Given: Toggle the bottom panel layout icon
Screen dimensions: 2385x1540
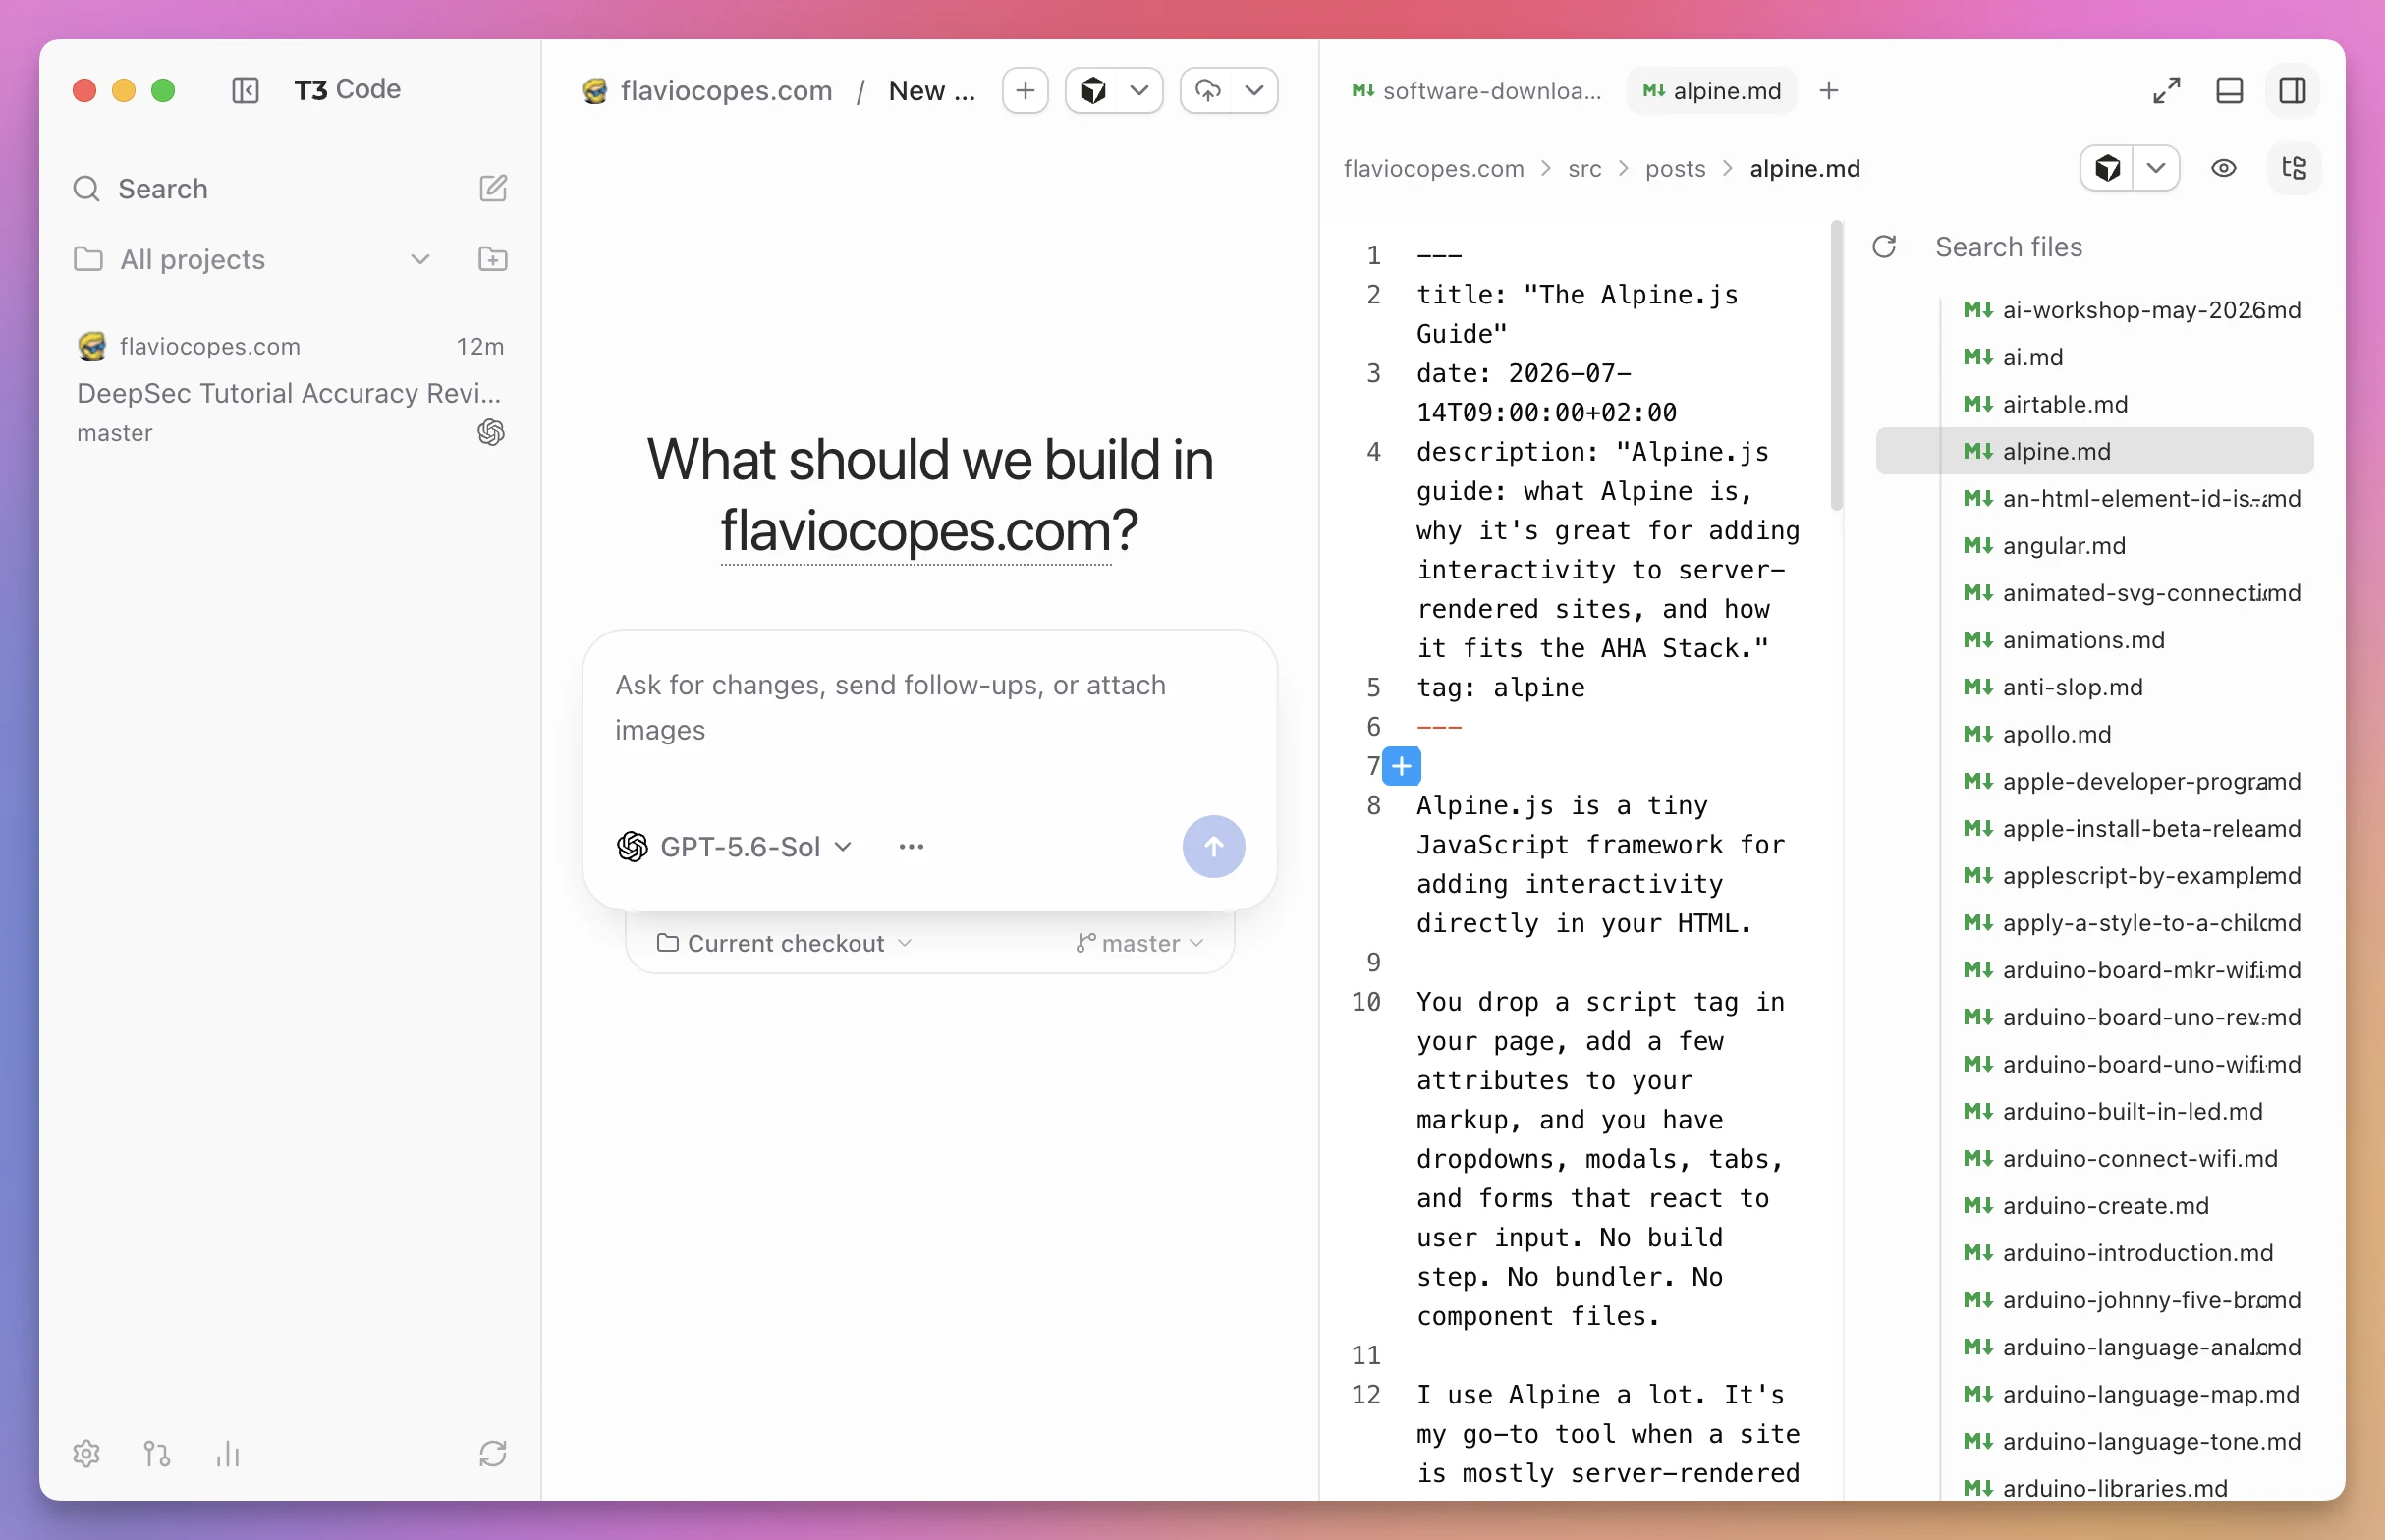Looking at the screenshot, I should coord(2229,91).
